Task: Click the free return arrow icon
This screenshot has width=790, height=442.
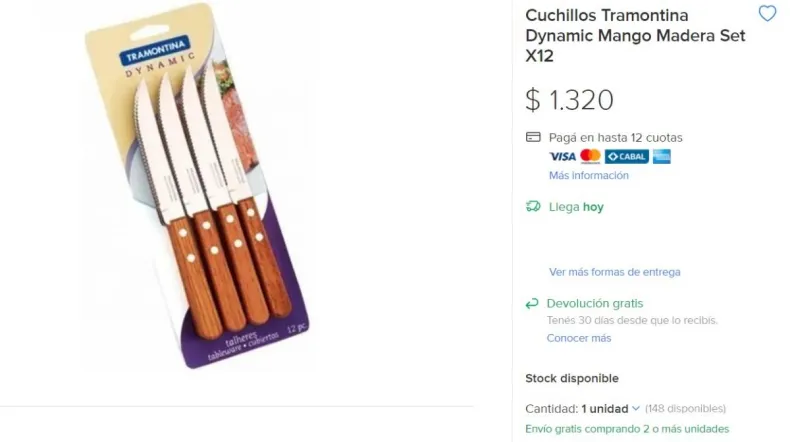Action: pos(532,303)
